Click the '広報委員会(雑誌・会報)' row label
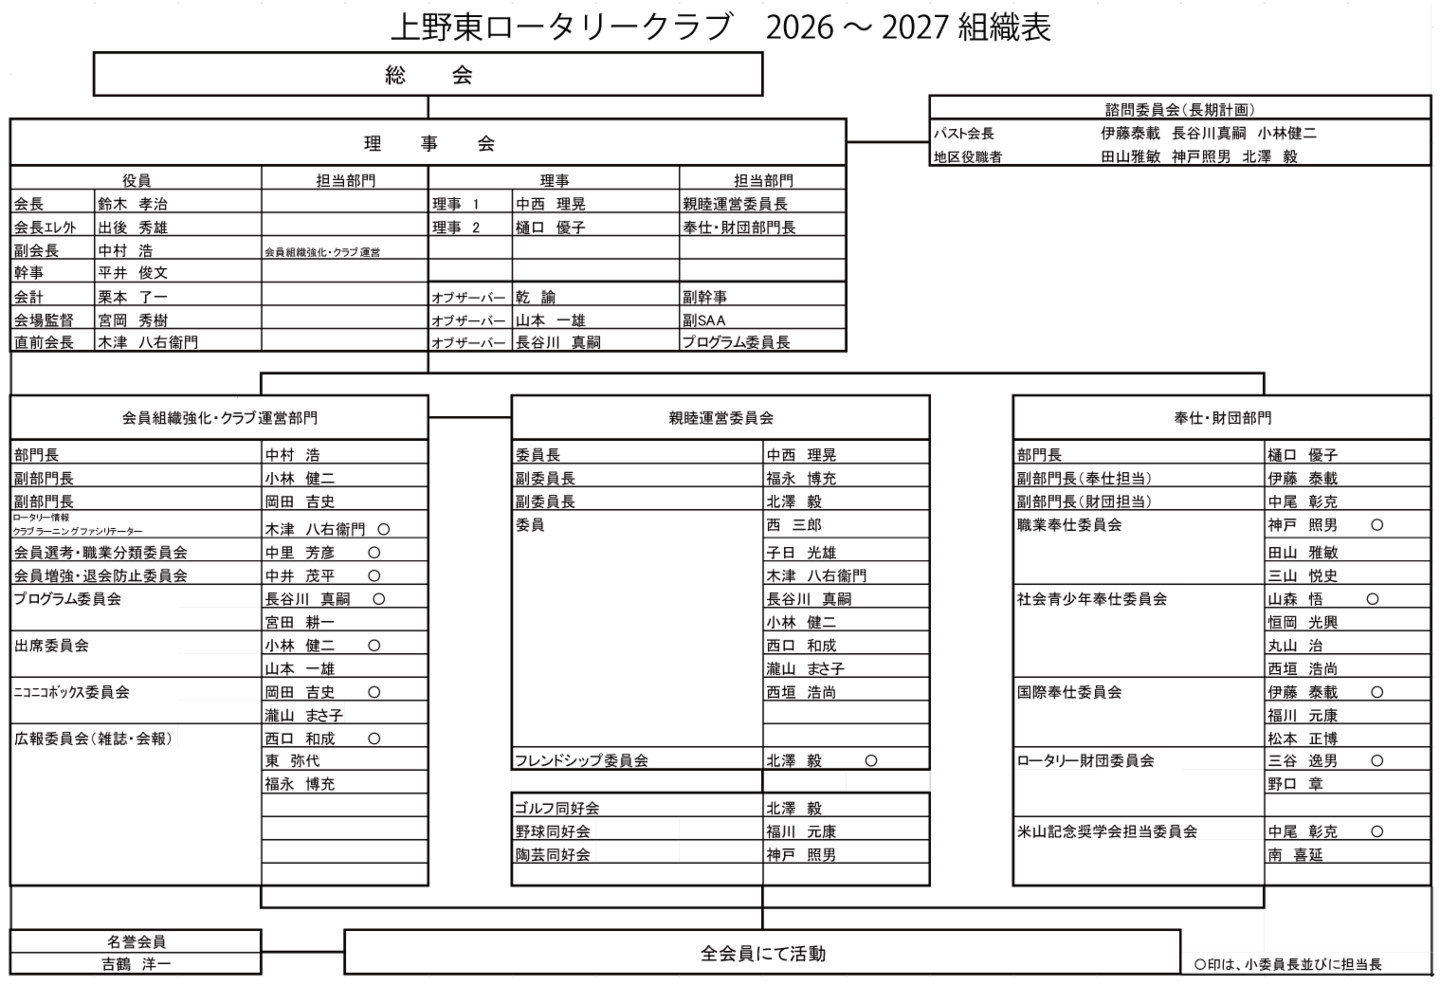 [93, 739]
